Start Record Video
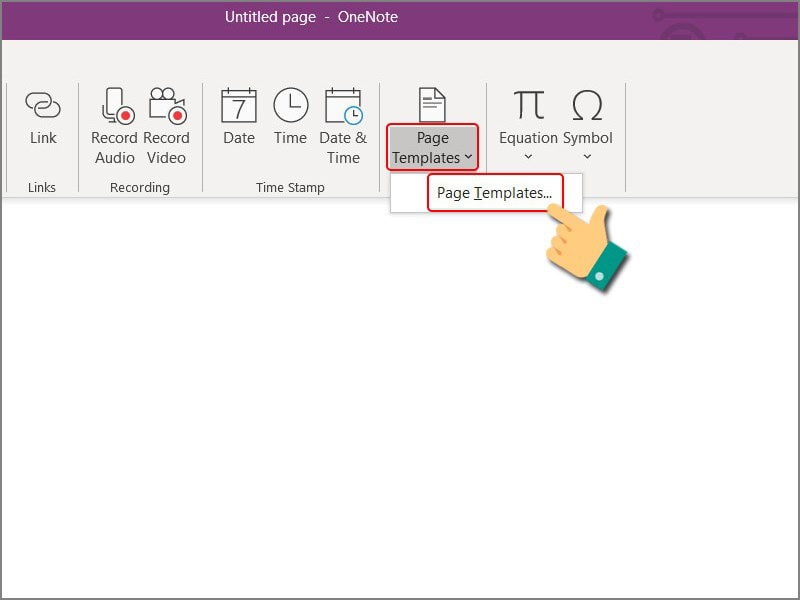 [x=166, y=126]
